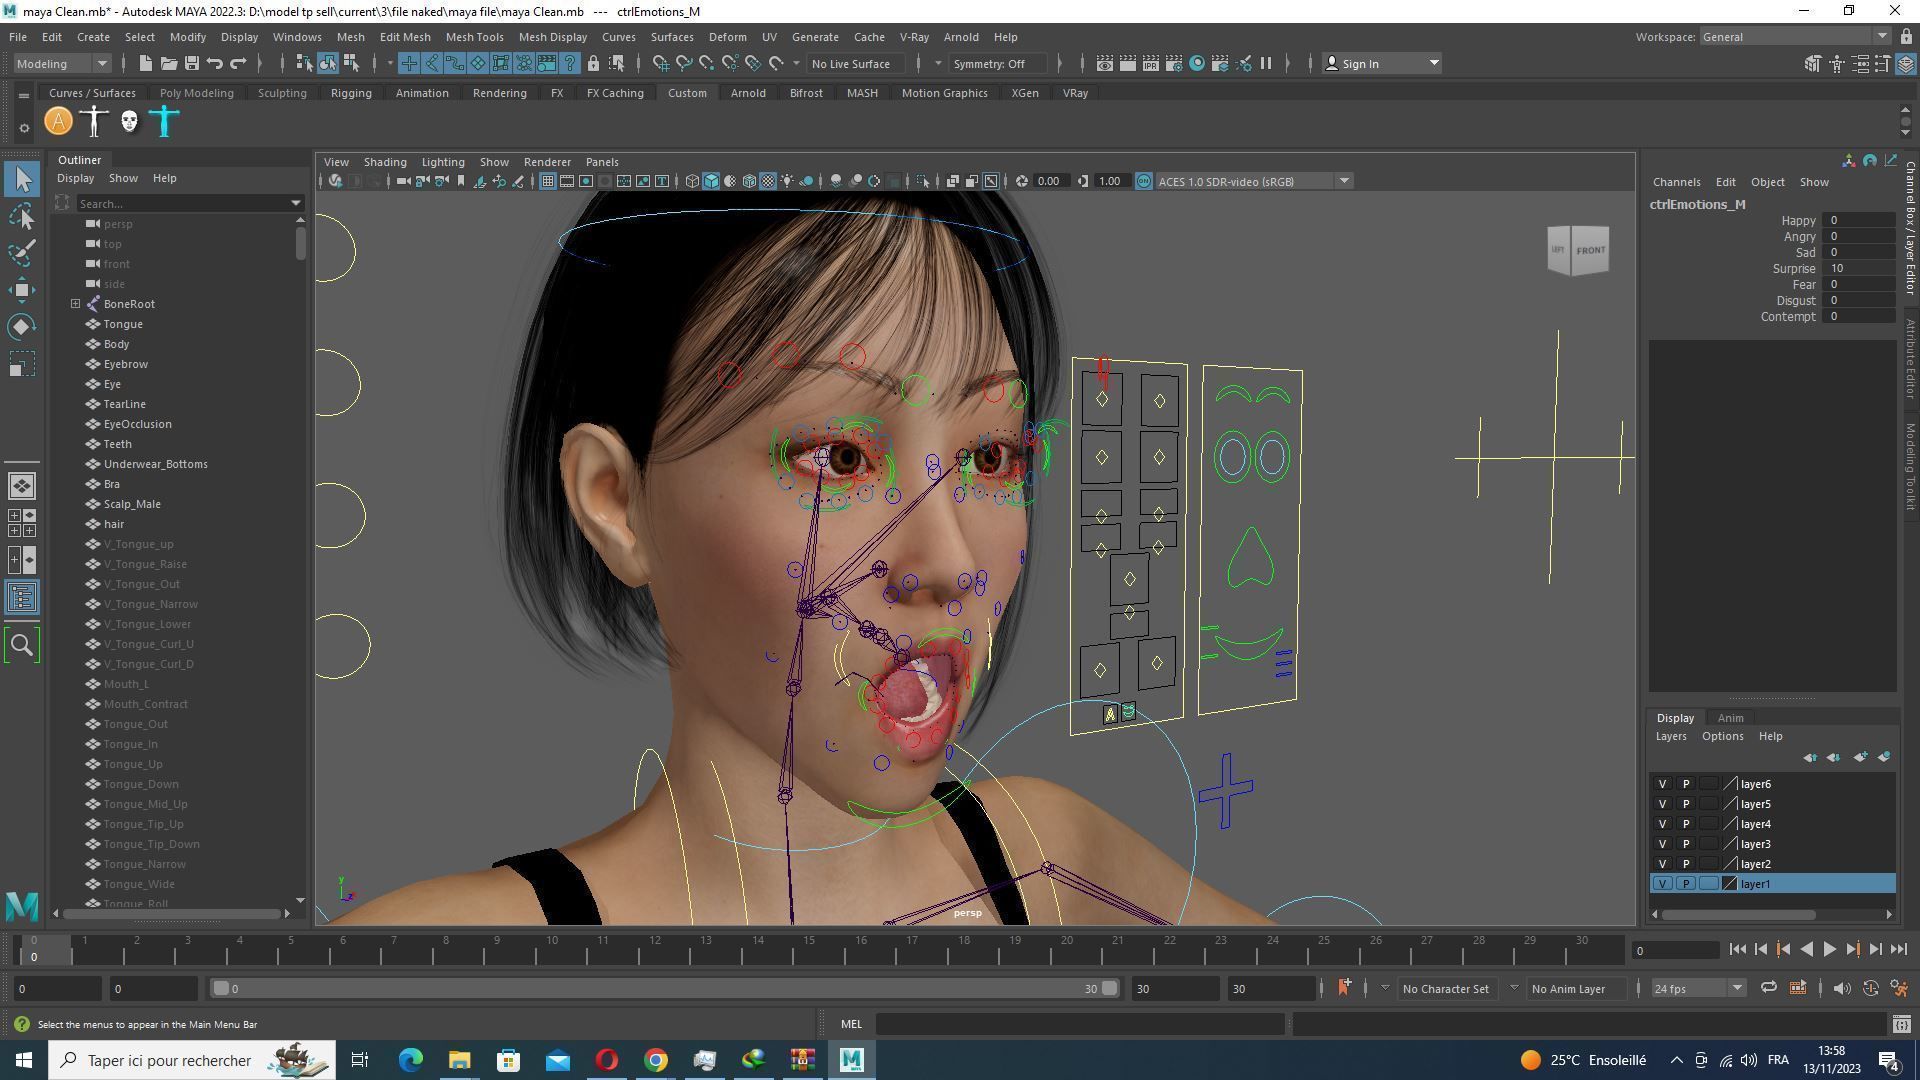Open the Maya taskbar application icon
The width and height of the screenshot is (1920, 1080).
852,1060
